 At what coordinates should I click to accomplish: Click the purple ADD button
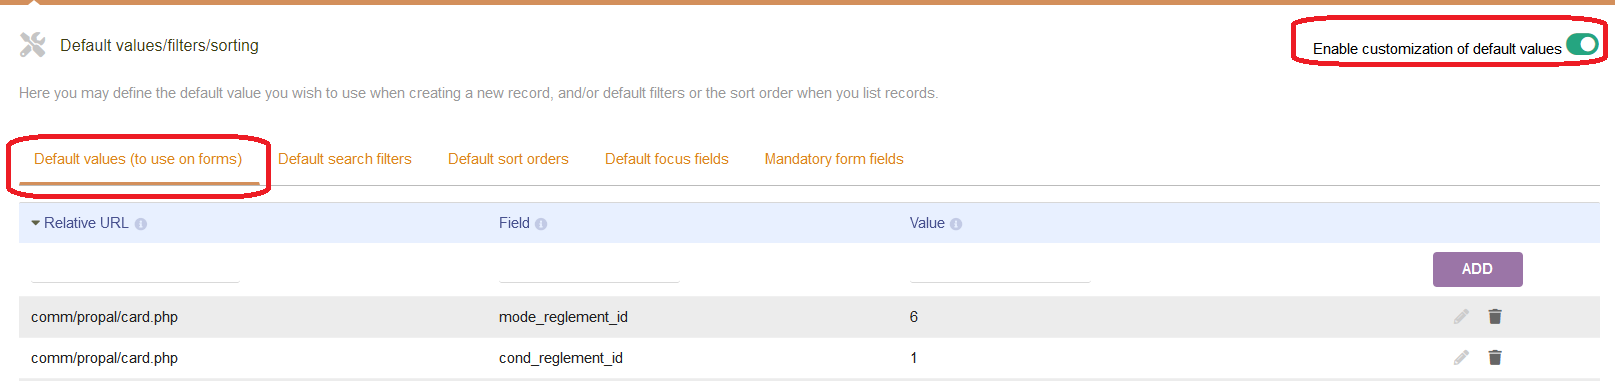(1477, 269)
